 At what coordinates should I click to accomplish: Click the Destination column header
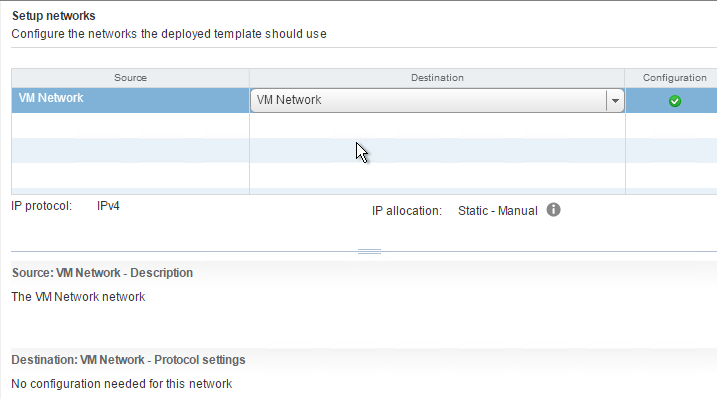point(437,78)
